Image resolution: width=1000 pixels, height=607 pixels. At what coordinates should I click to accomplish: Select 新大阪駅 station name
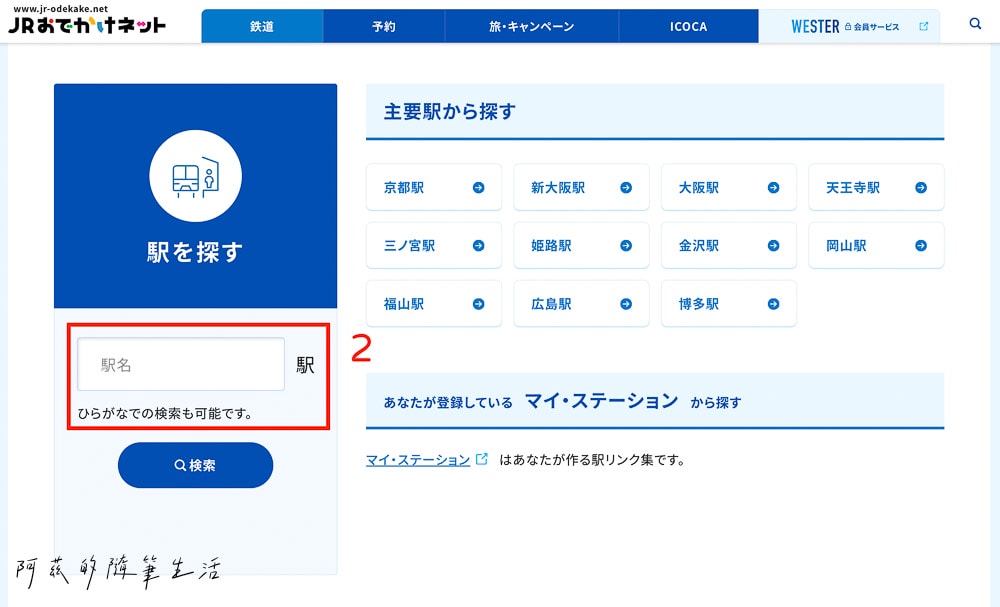(x=558, y=187)
